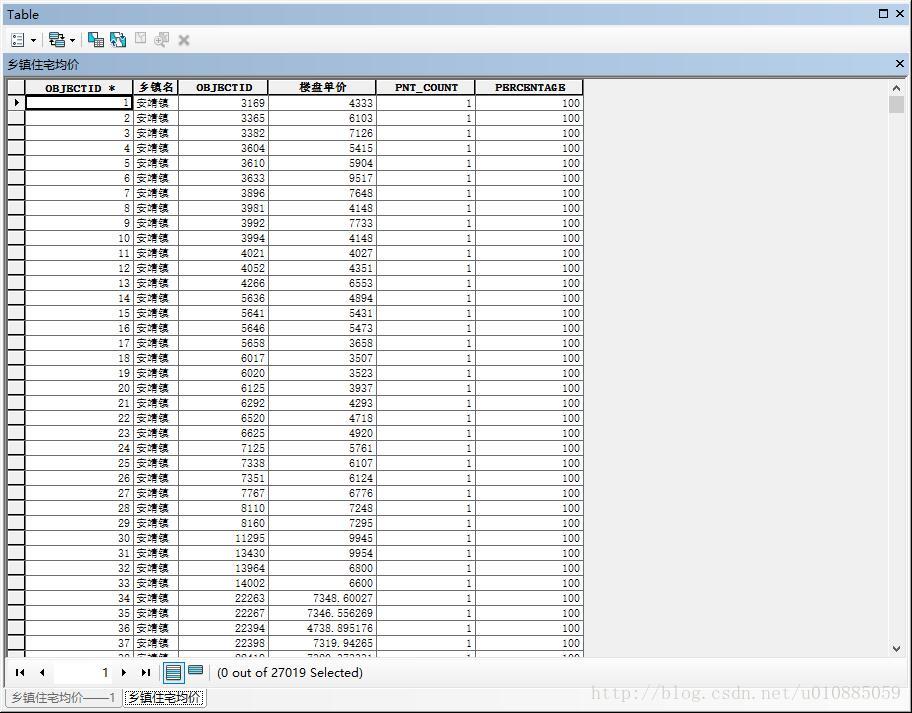Click the OBJECTID cell 4021
912x713 pixels.
223,253
